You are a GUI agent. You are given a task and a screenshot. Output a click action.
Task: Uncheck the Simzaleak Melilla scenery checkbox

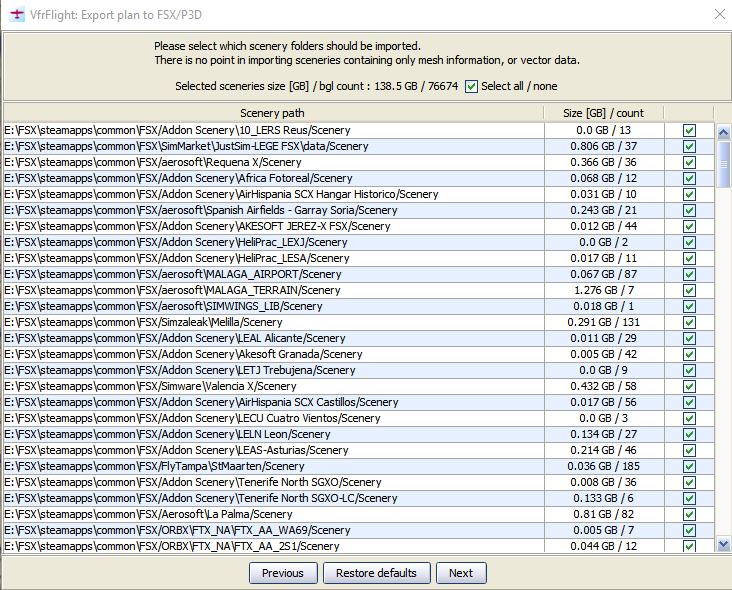[689, 322]
